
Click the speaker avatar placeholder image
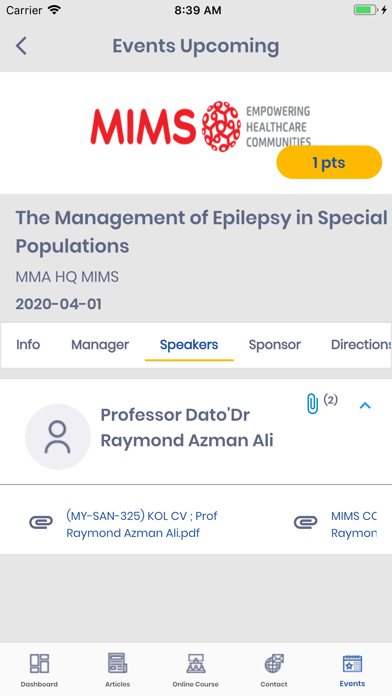coord(58,437)
